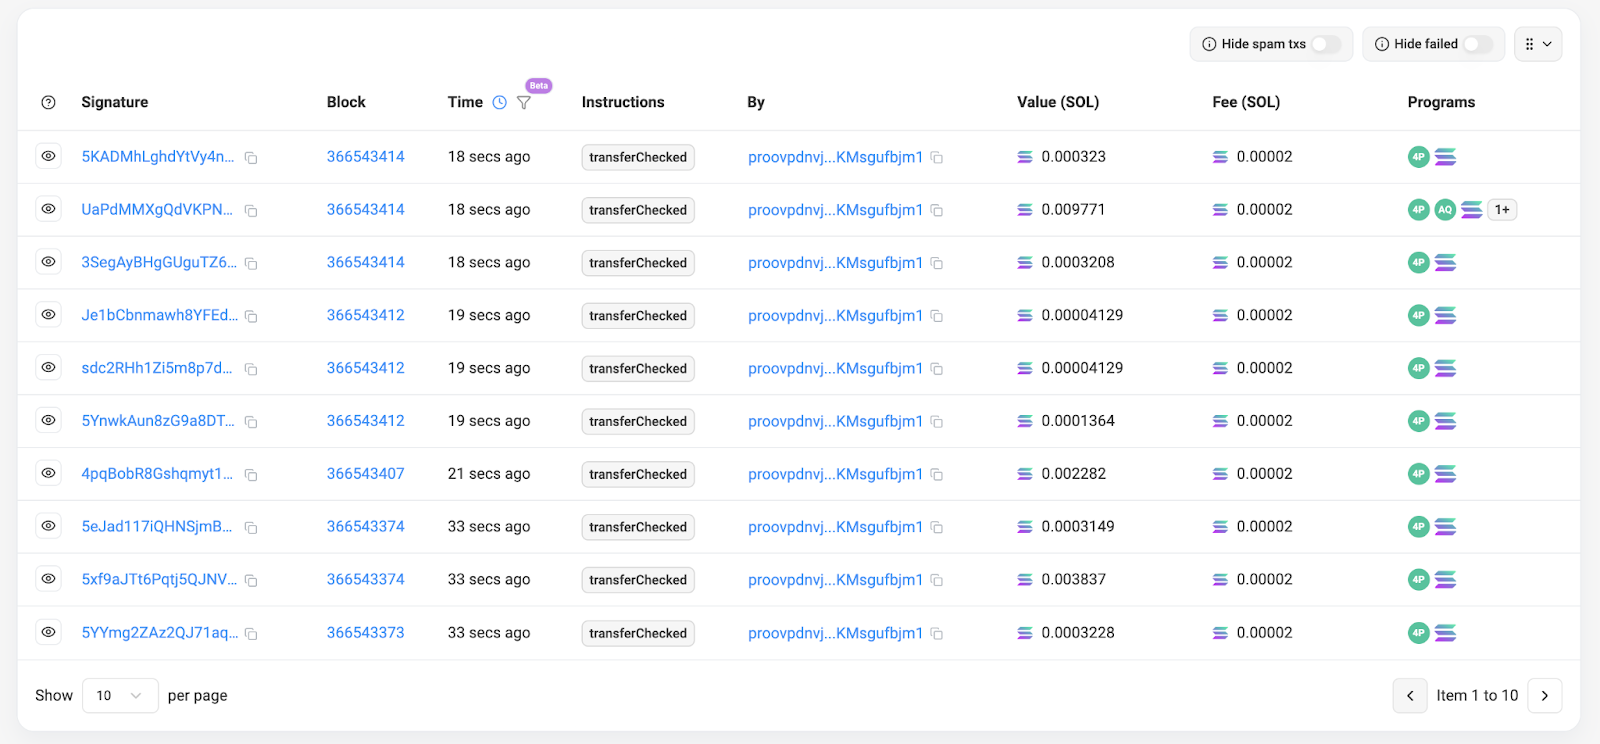
Task: Toggle the Hide failed switch
Action: coord(1478,44)
